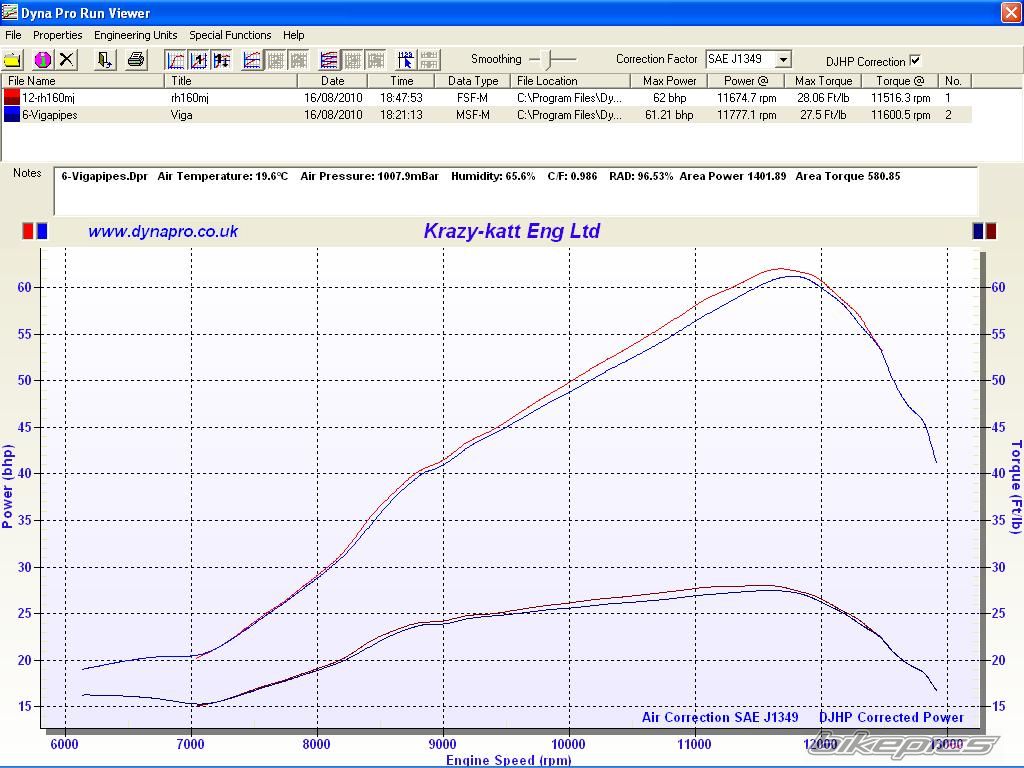Click the printer icon
Viewport: 1024px width, 768px height.
pos(136,60)
